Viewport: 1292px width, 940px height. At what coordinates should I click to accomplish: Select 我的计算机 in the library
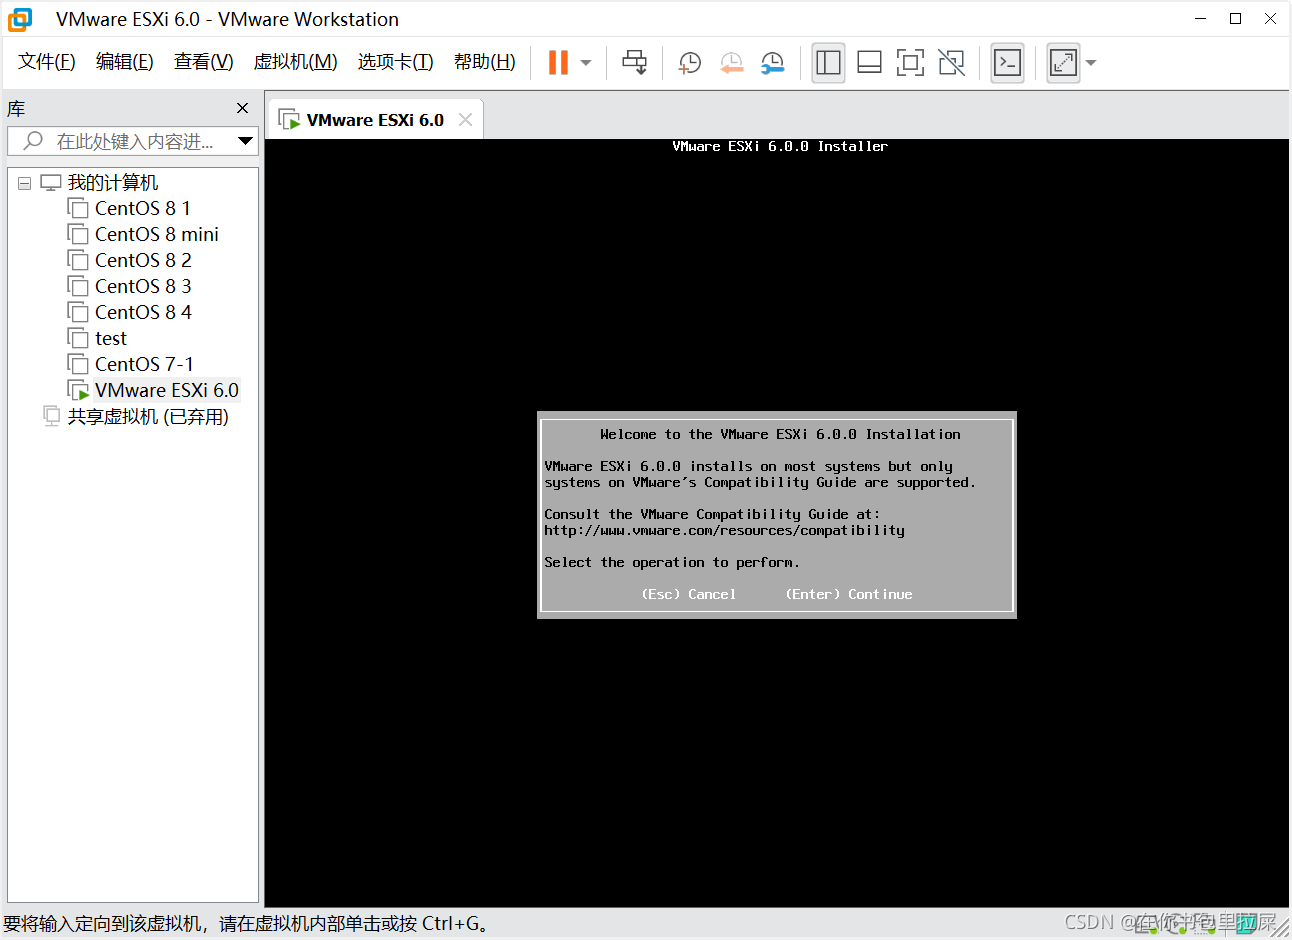coord(113,183)
